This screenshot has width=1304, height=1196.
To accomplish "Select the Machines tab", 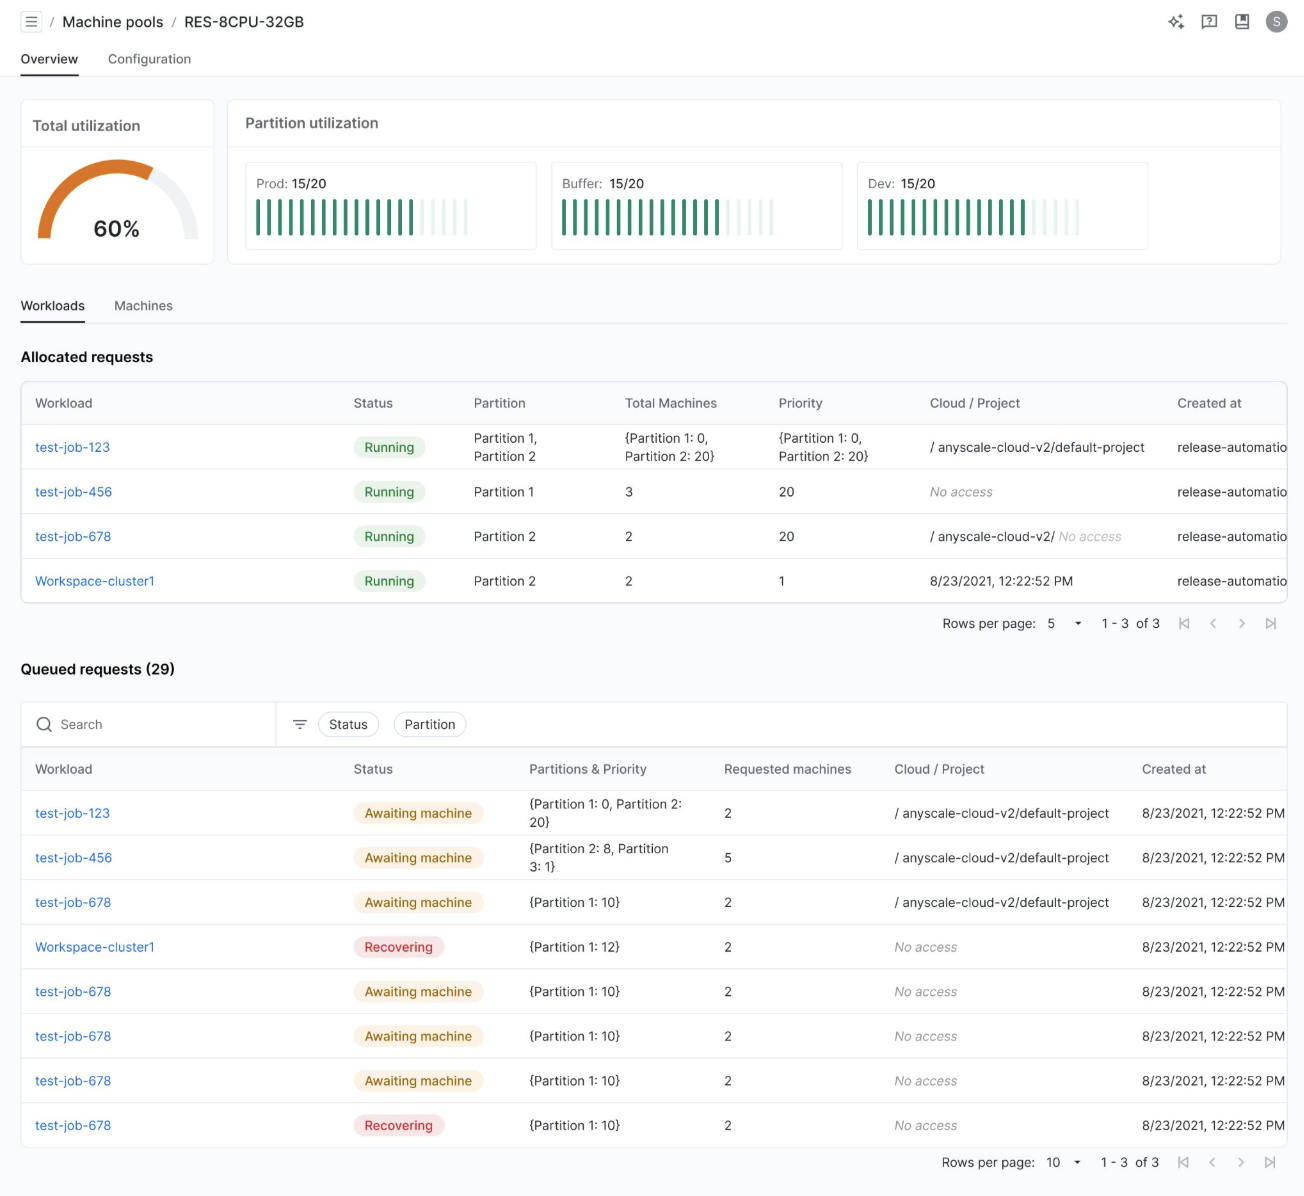I will pos(143,306).
